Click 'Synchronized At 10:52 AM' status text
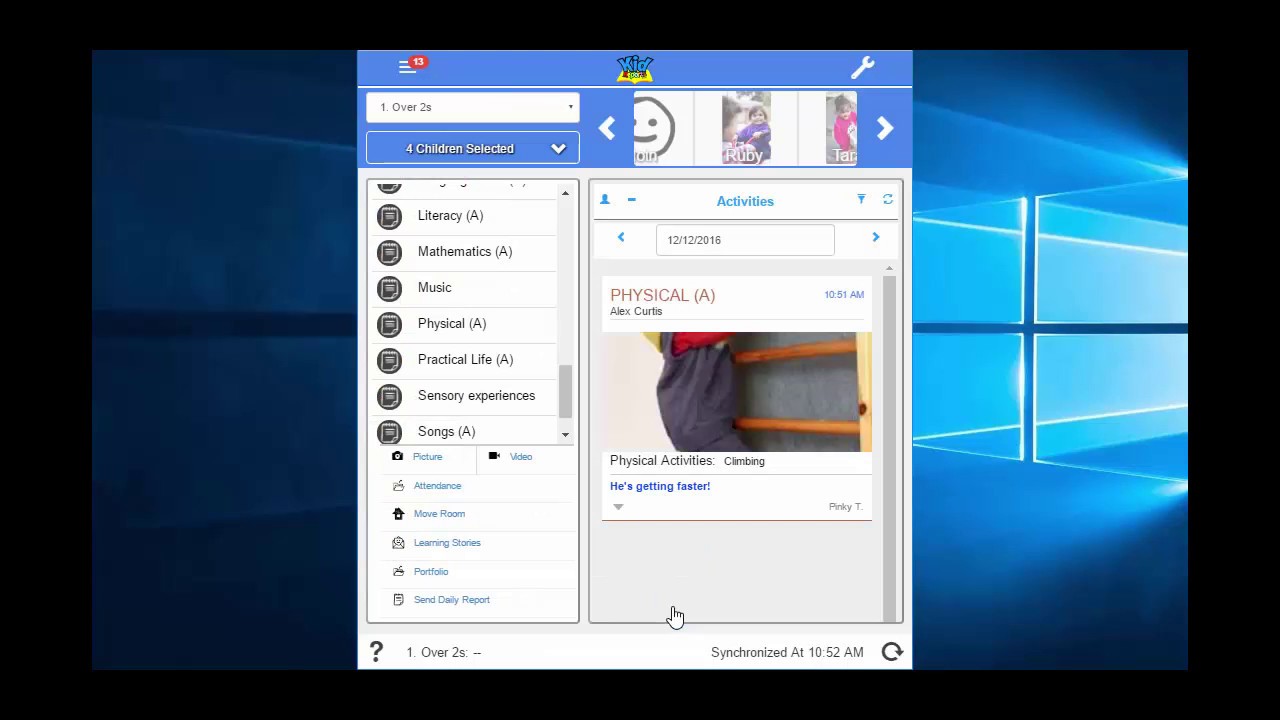The width and height of the screenshot is (1280, 720). (787, 652)
